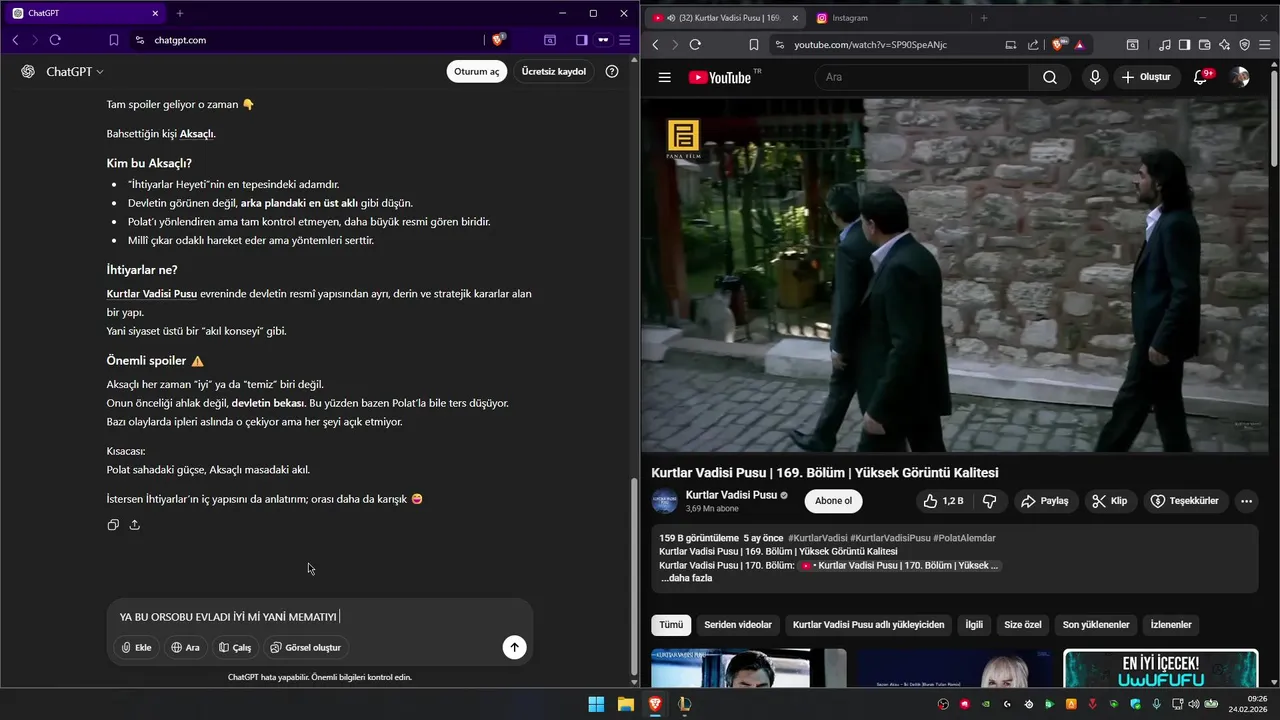The width and height of the screenshot is (1280, 720).
Task: Open the more actions three-dot menu under video
Action: pyautogui.click(x=1246, y=501)
